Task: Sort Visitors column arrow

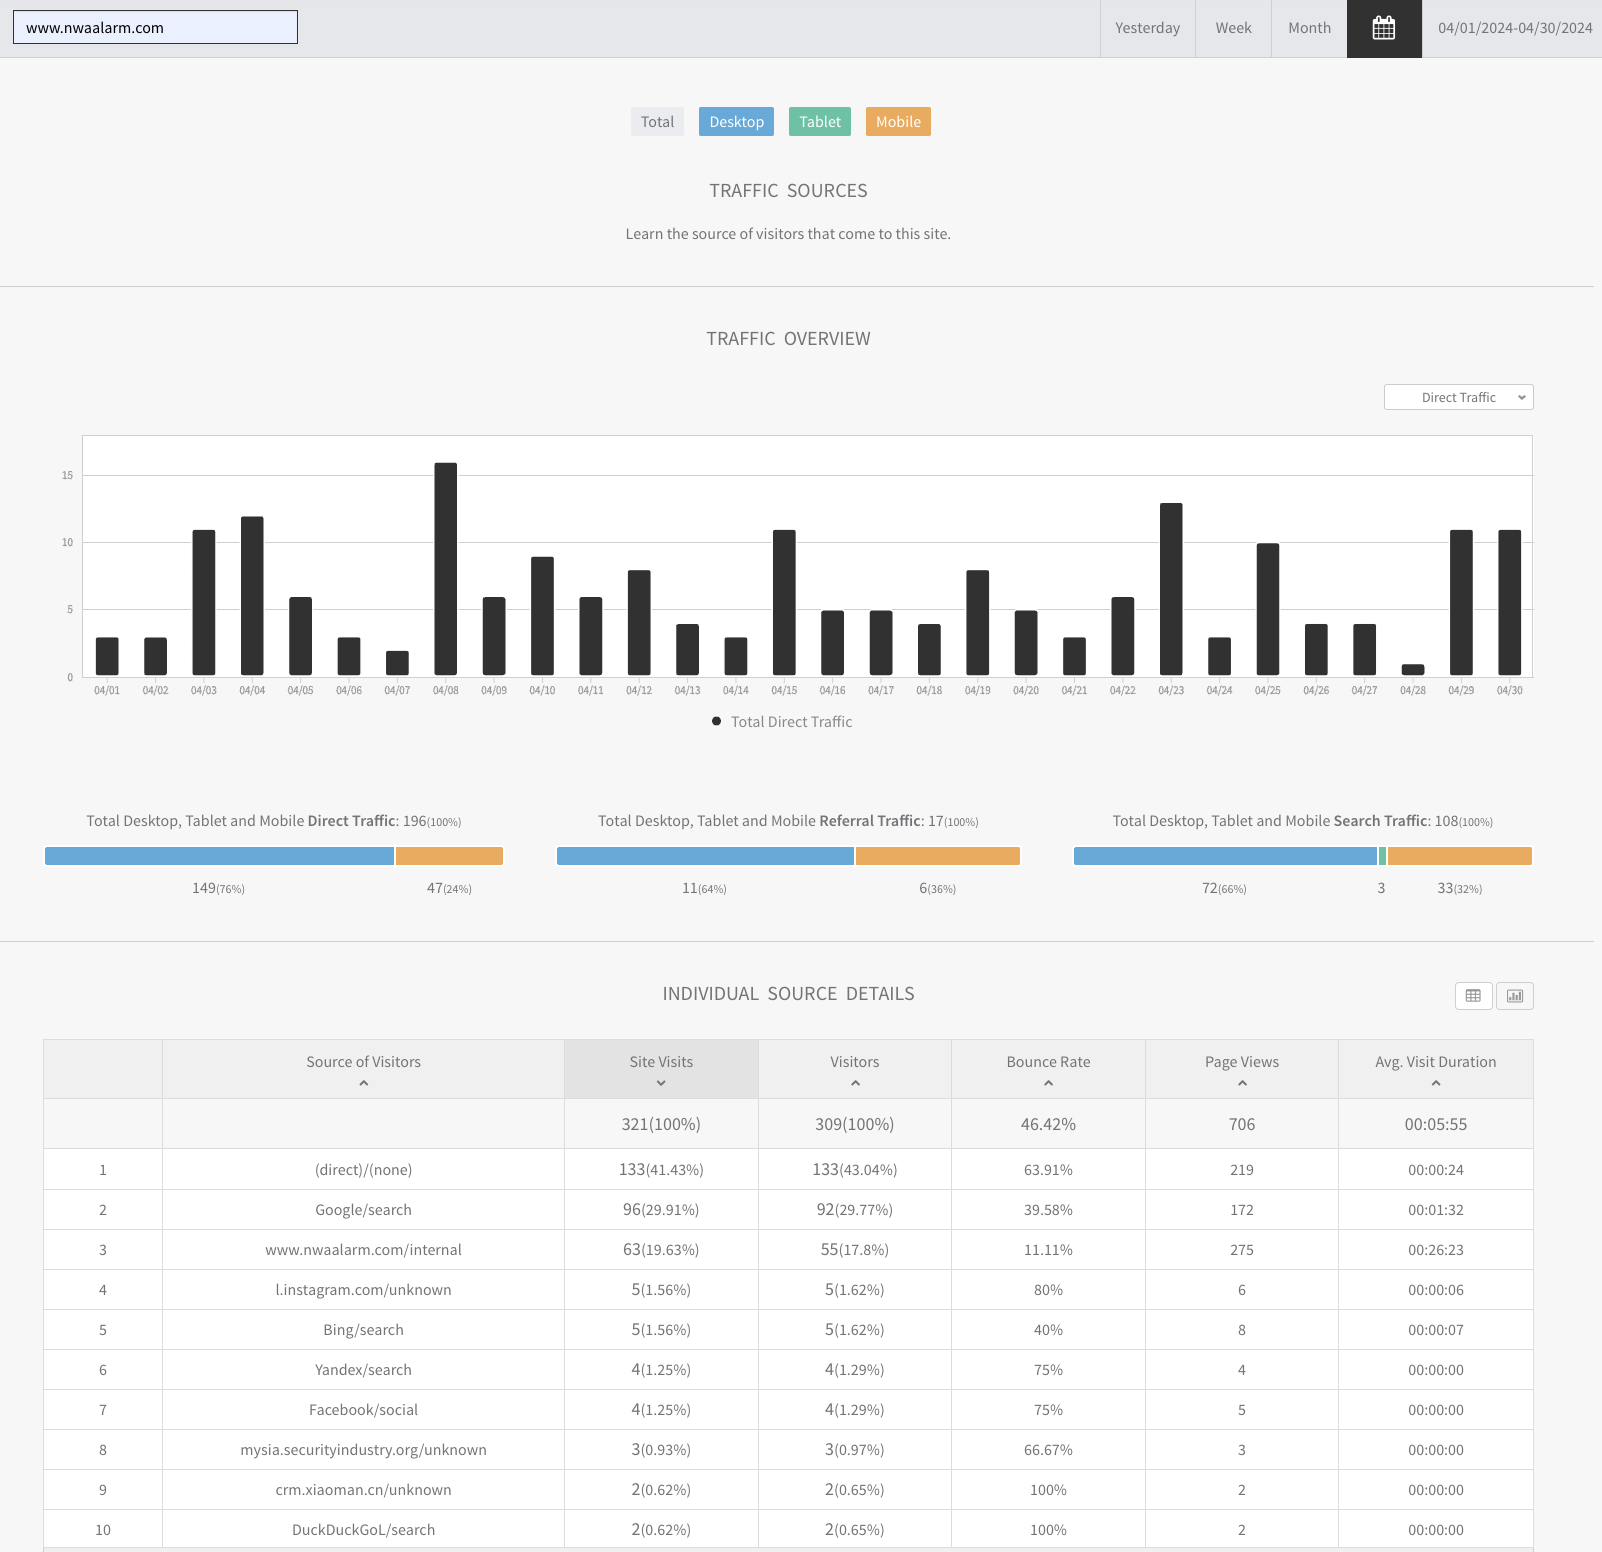Action: click(855, 1083)
